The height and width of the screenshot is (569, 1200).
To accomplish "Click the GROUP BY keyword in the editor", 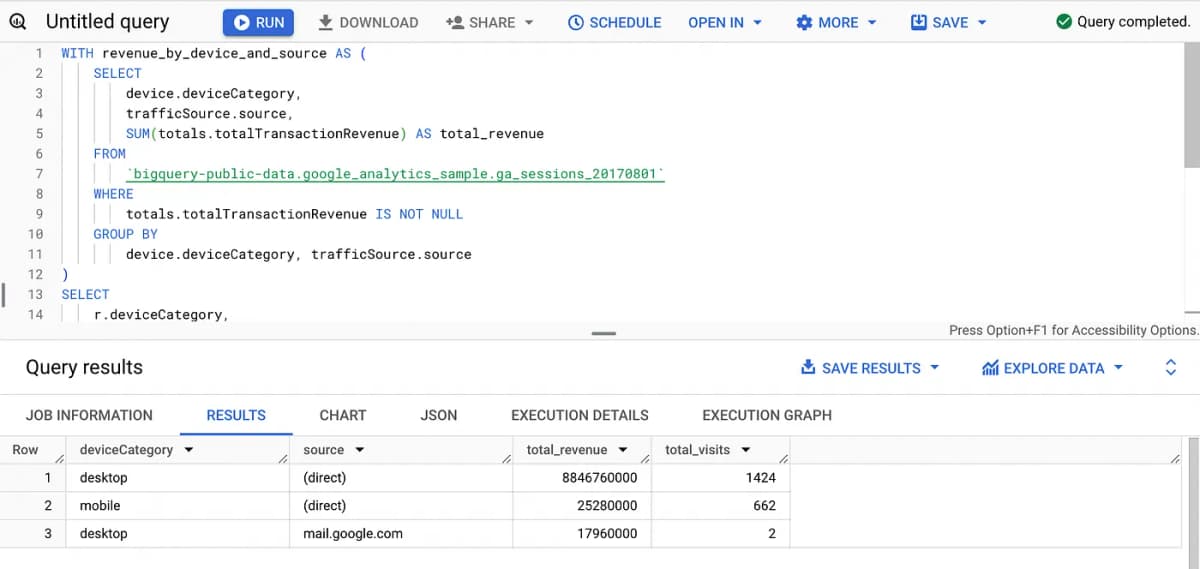I will pyautogui.click(x=126, y=234).
